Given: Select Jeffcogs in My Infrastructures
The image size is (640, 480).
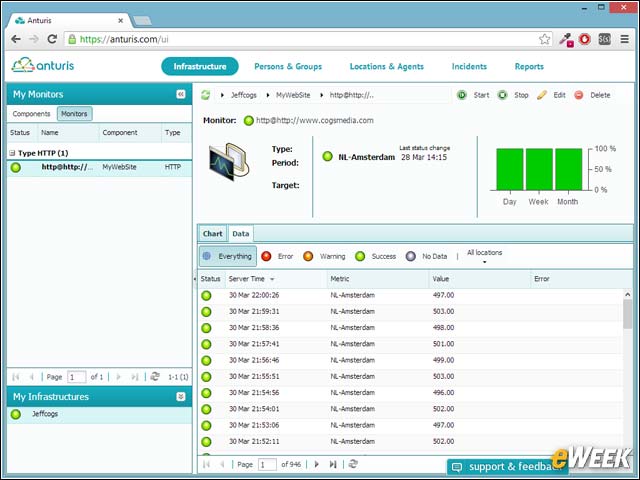Looking at the screenshot, I should tap(99, 414).
